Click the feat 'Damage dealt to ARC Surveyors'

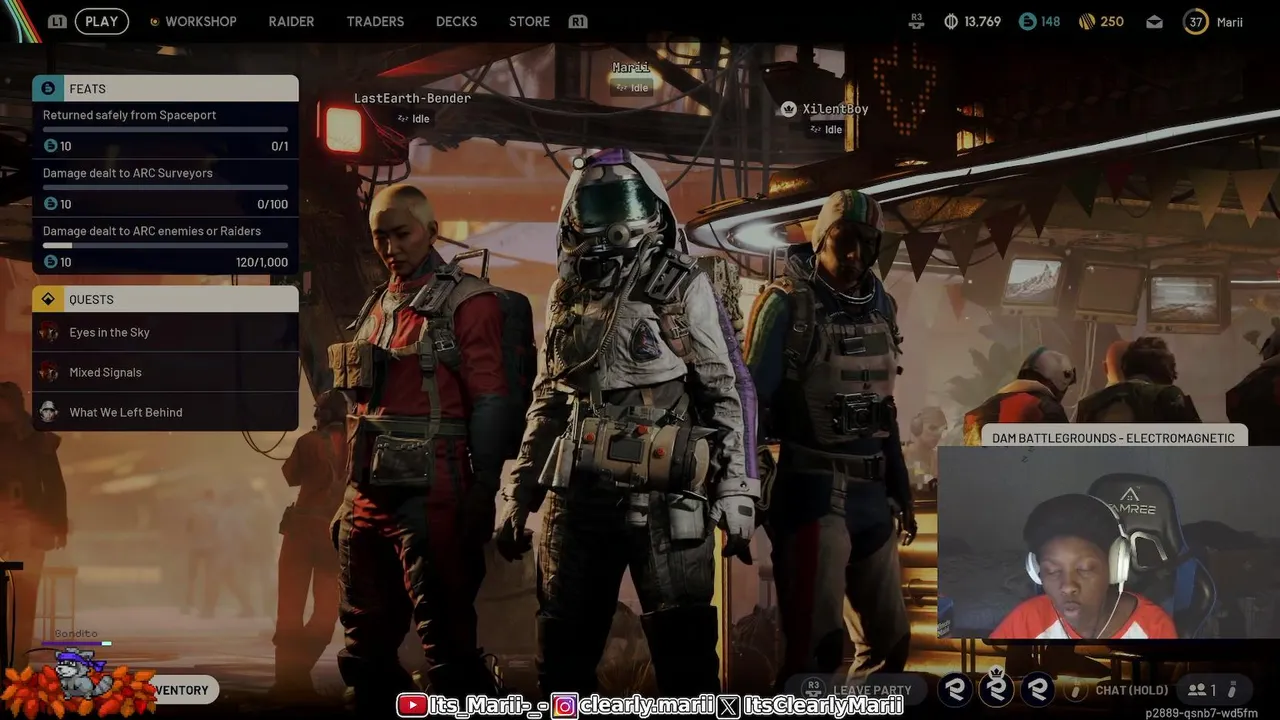pos(165,188)
